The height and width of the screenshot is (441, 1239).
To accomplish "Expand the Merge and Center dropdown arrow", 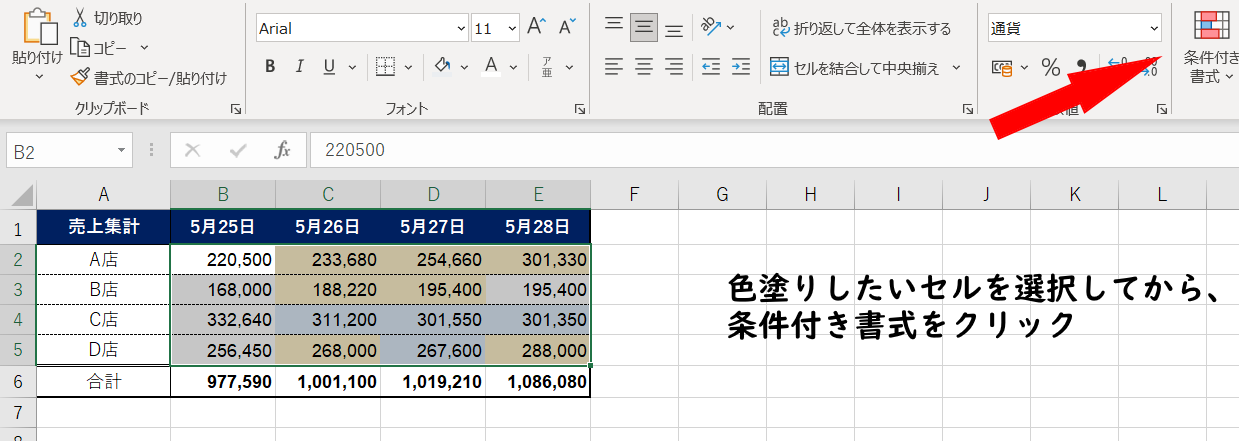I will point(956,67).
